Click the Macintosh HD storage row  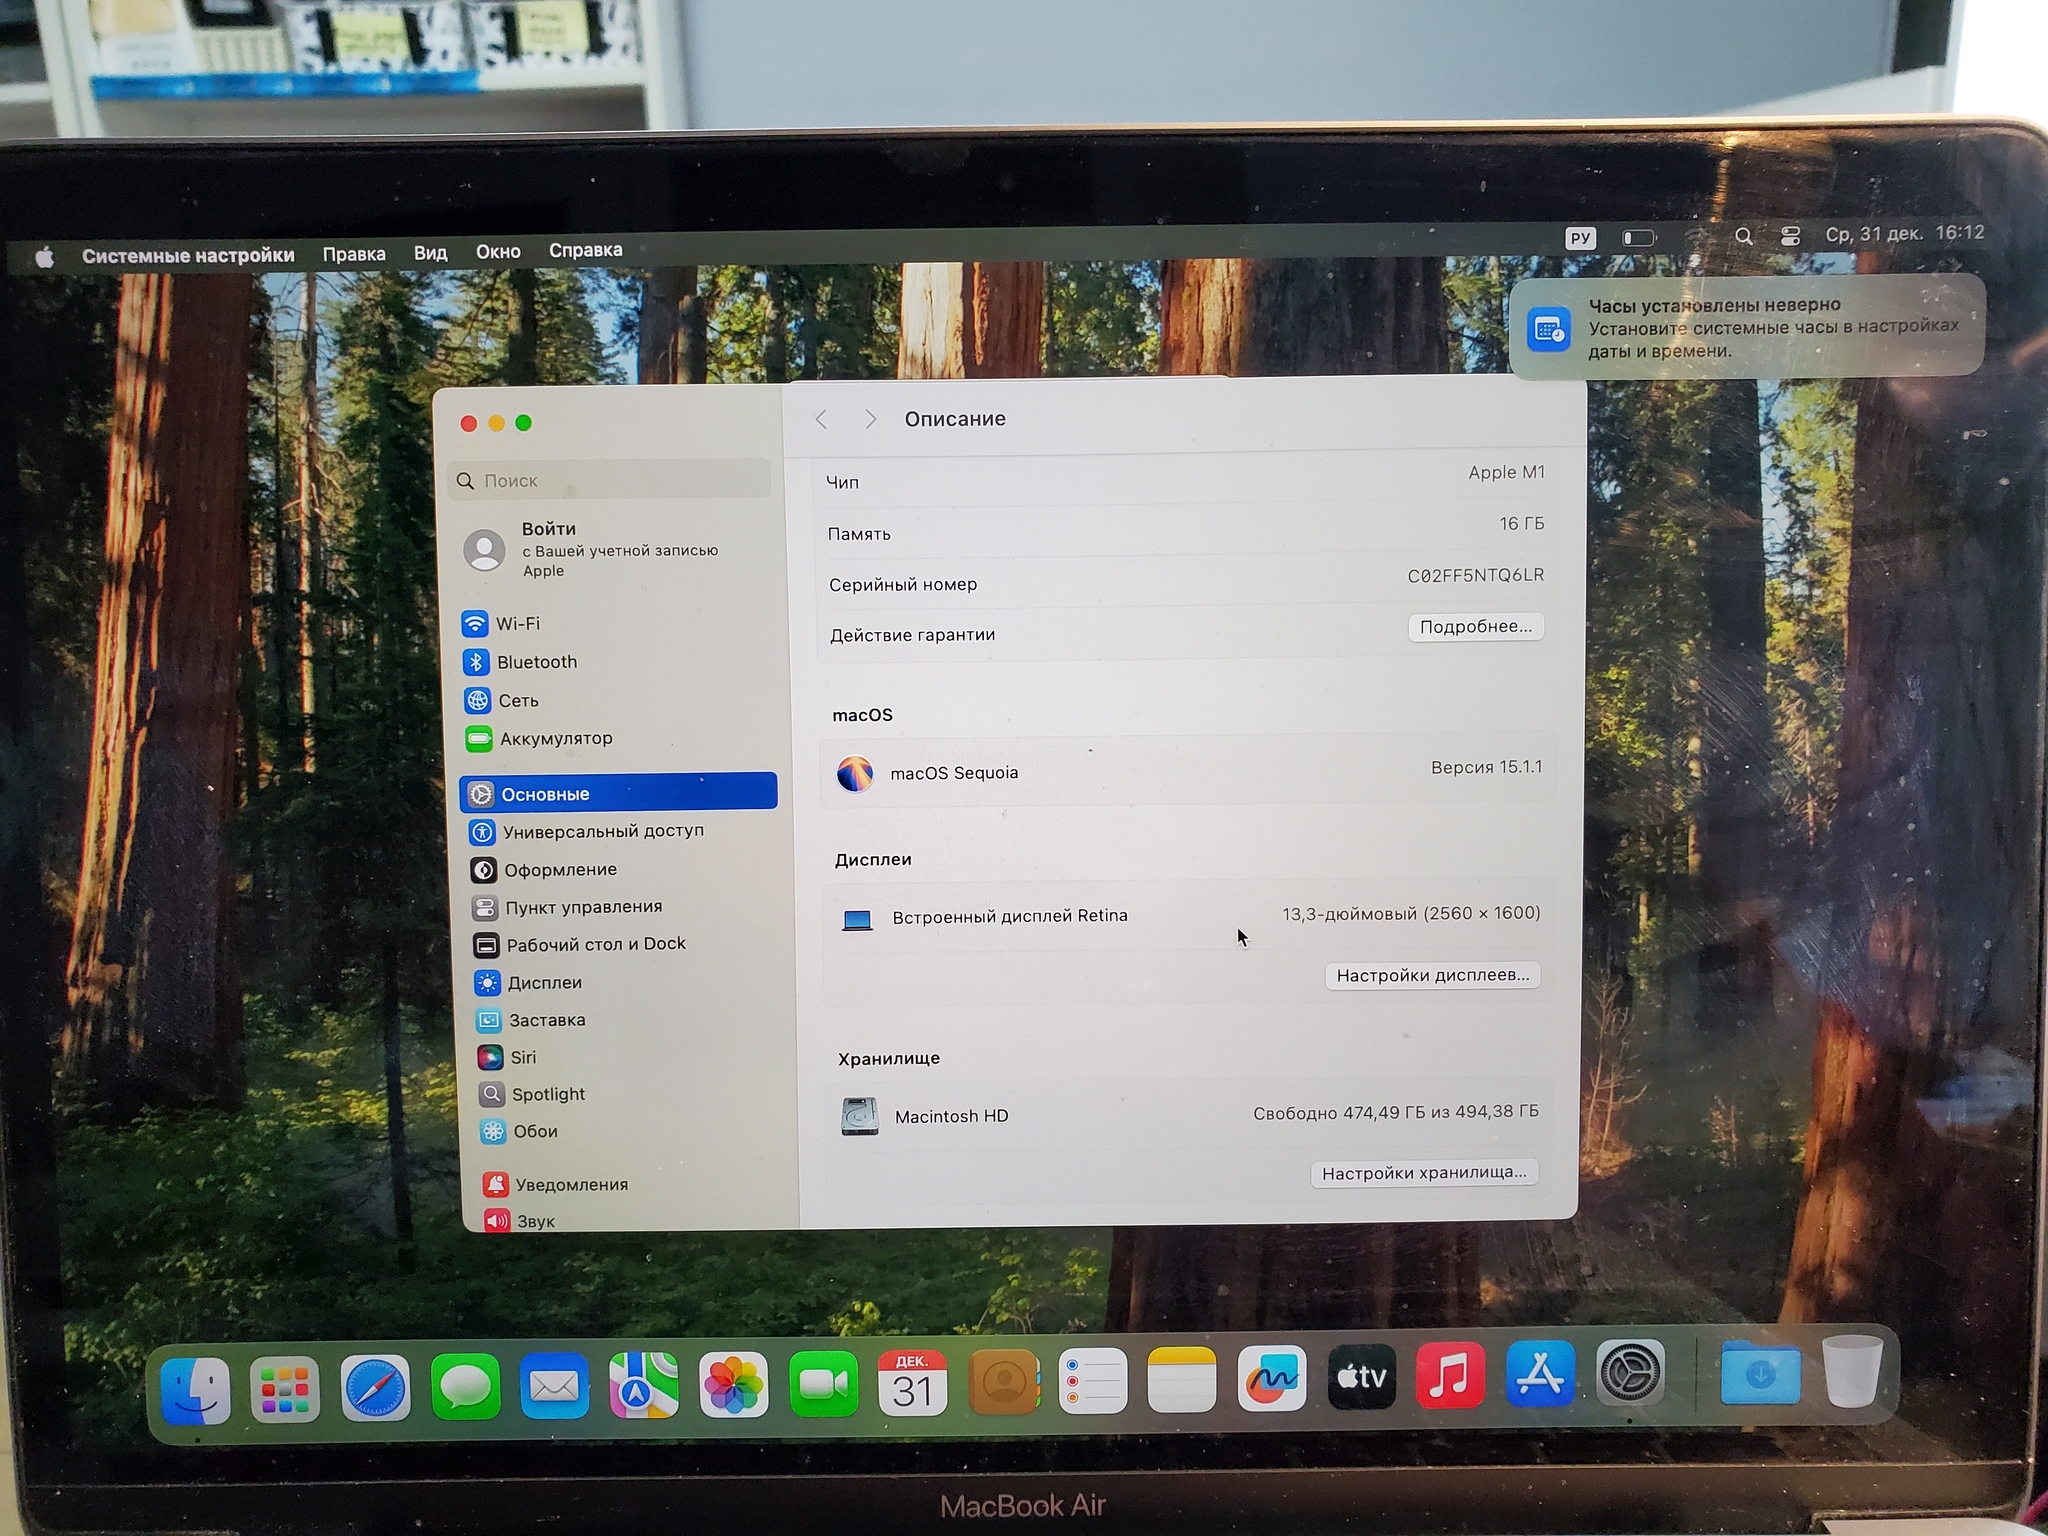1189,1115
